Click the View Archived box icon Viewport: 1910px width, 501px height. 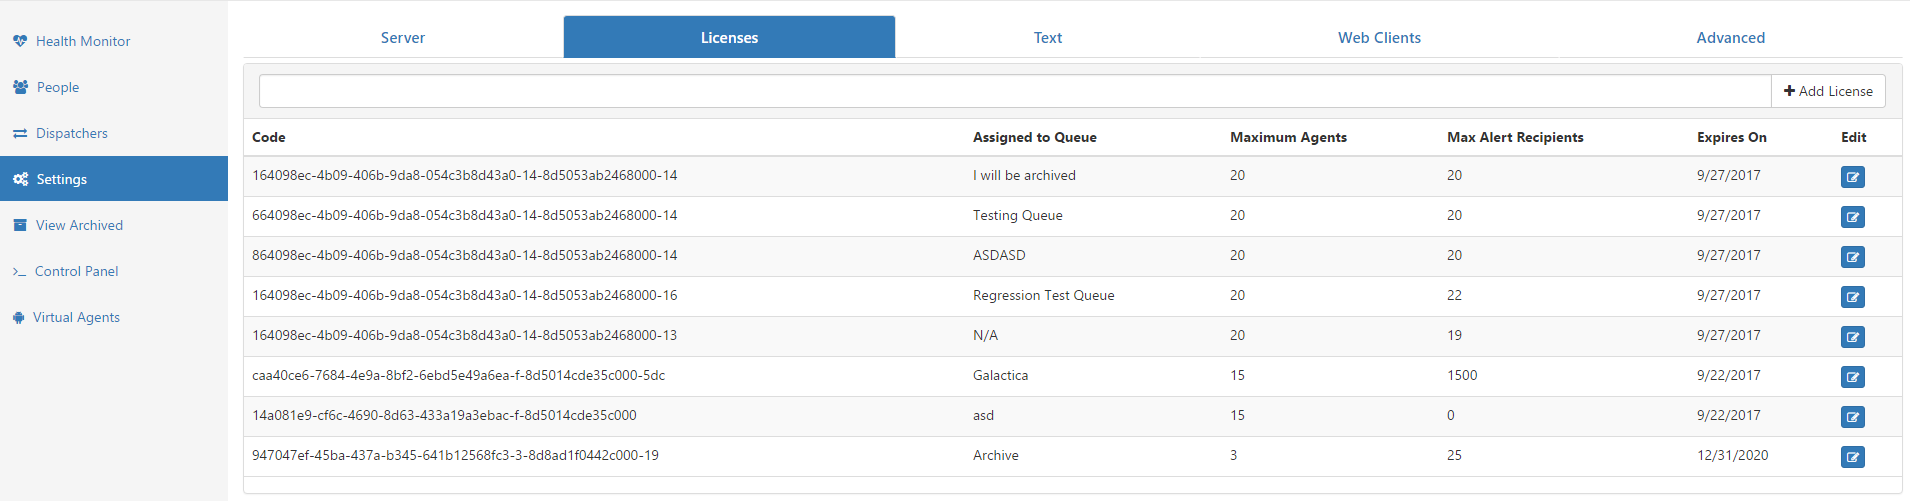point(20,225)
